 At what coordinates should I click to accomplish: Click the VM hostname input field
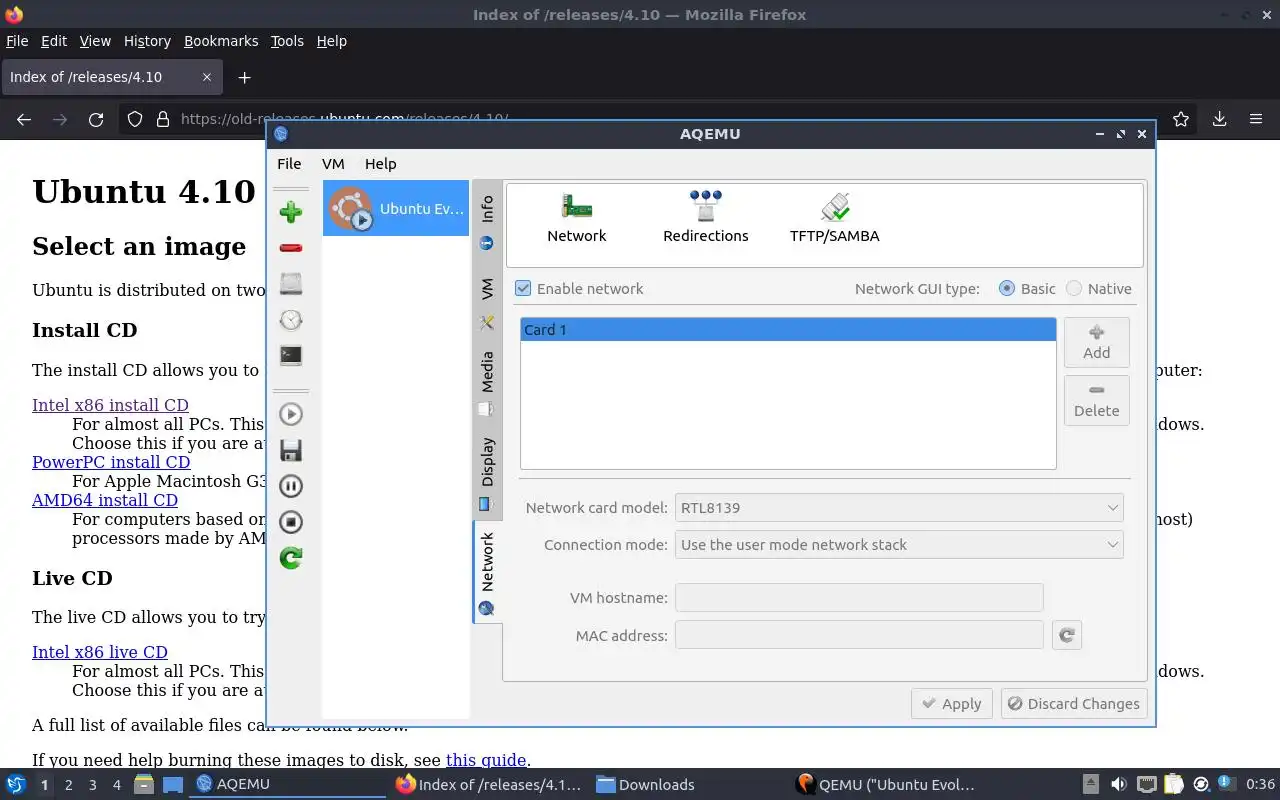click(x=859, y=597)
